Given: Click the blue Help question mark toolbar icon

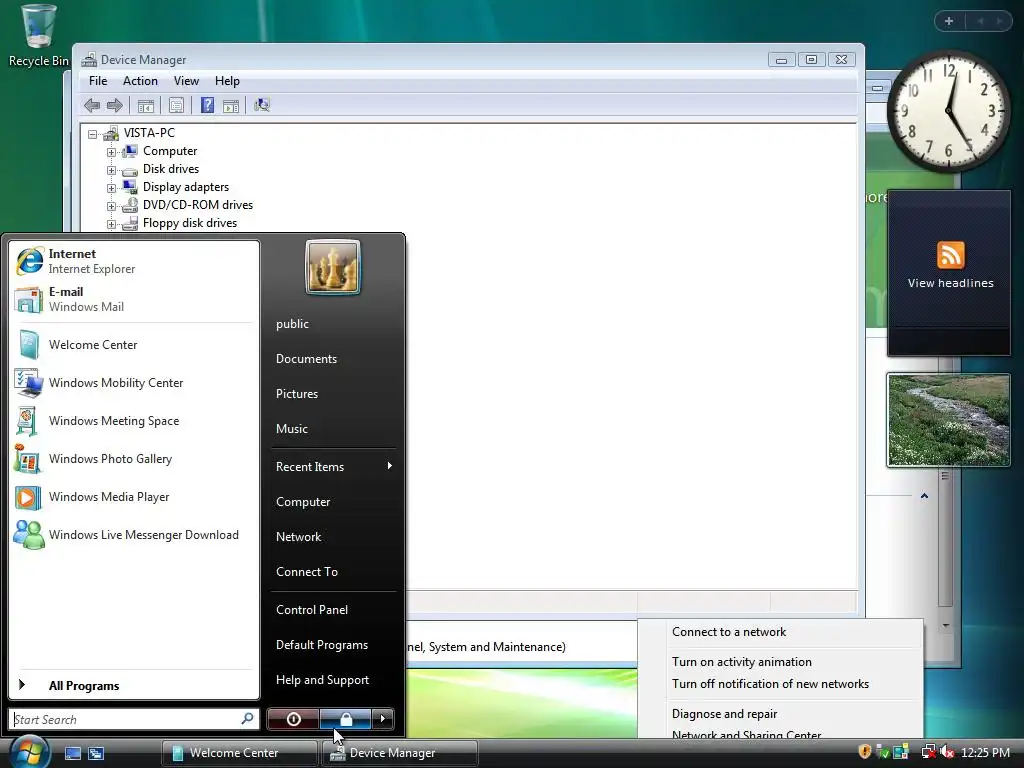Looking at the screenshot, I should tap(207, 105).
